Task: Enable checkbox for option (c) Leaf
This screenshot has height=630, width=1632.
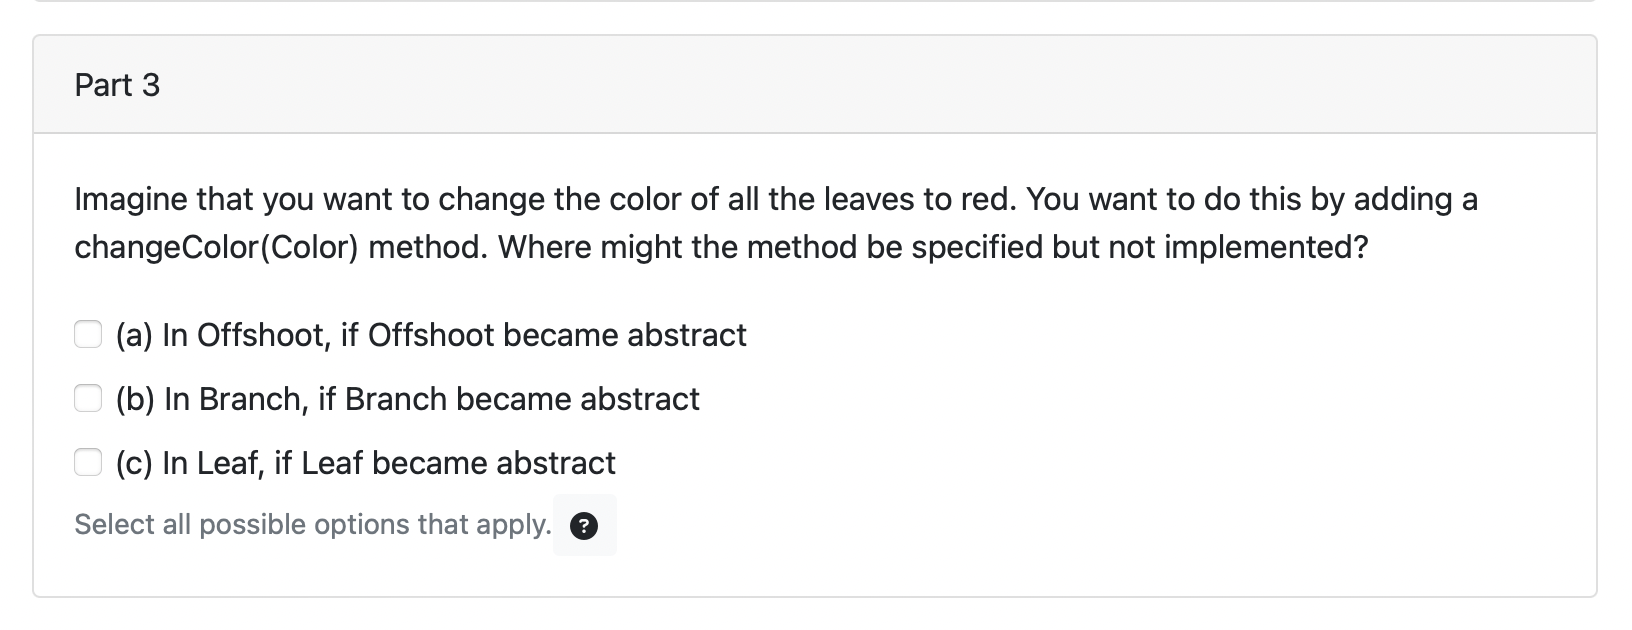Action: 88,462
